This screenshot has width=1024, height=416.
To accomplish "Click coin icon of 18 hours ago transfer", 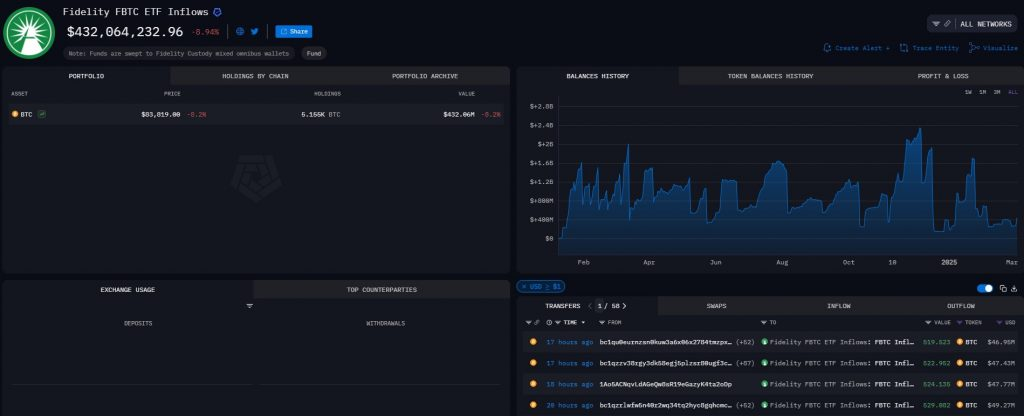I will click(533, 384).
